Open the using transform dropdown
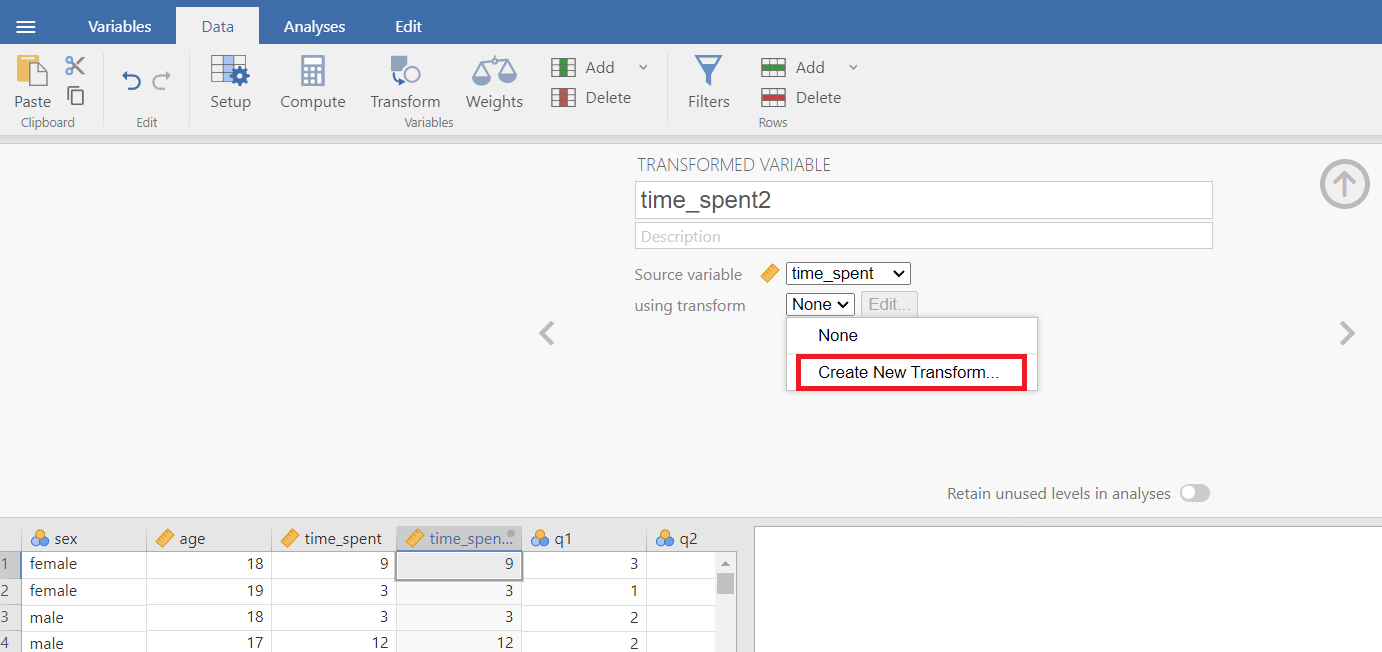1382x652 pixels. tap(820, 304)
